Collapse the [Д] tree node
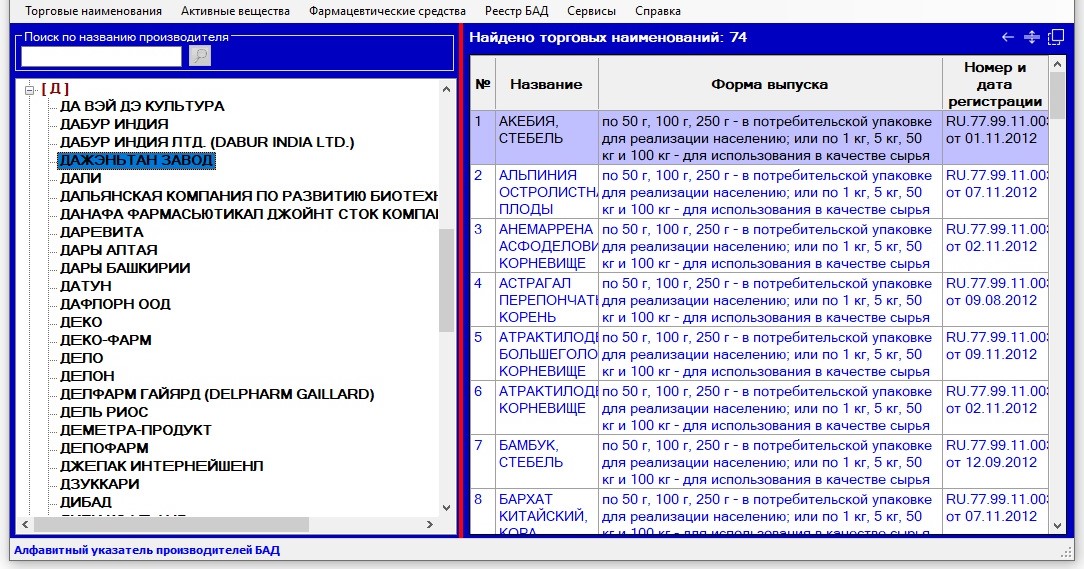This screenshot has height=569, width=1084. click(x=29, y=89)
